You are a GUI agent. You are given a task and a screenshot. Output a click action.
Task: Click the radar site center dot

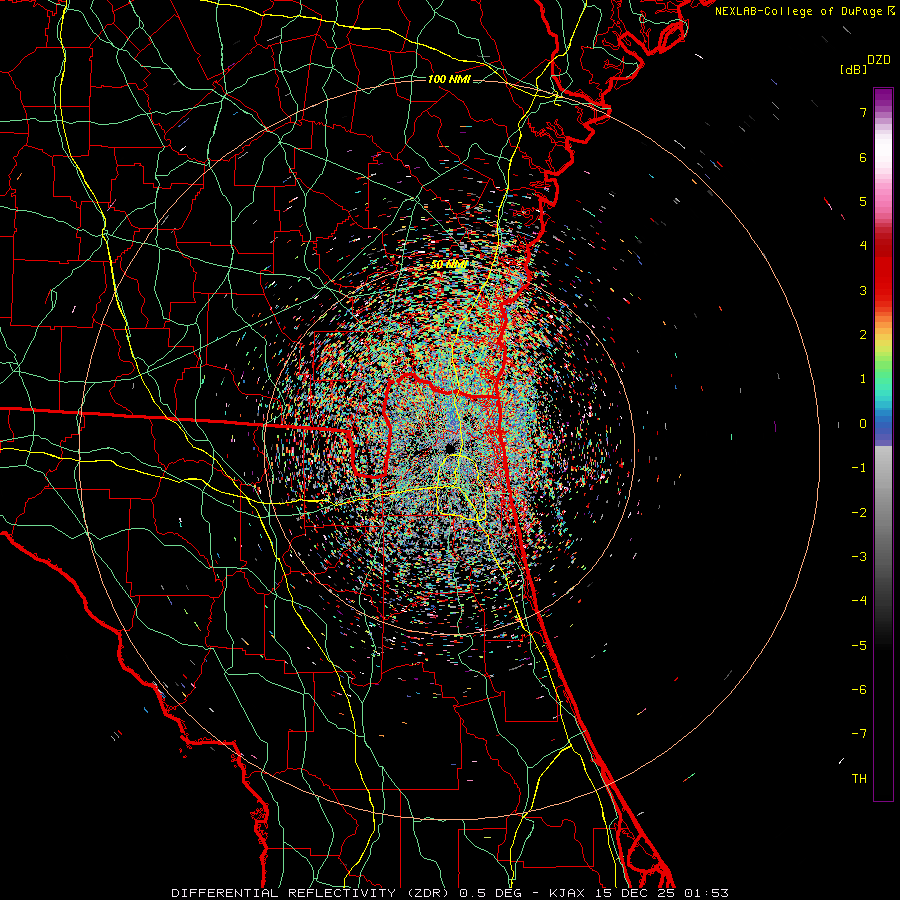pyautogui.click(x=449, y=447)
